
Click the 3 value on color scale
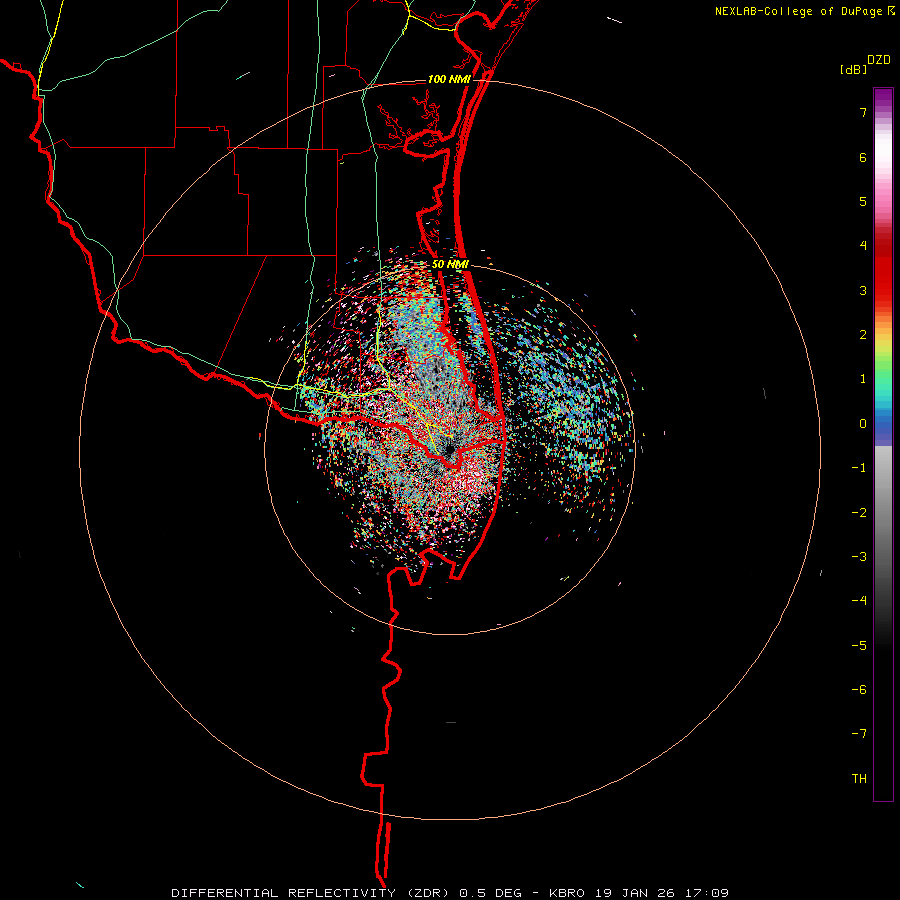tap(863, 290)
